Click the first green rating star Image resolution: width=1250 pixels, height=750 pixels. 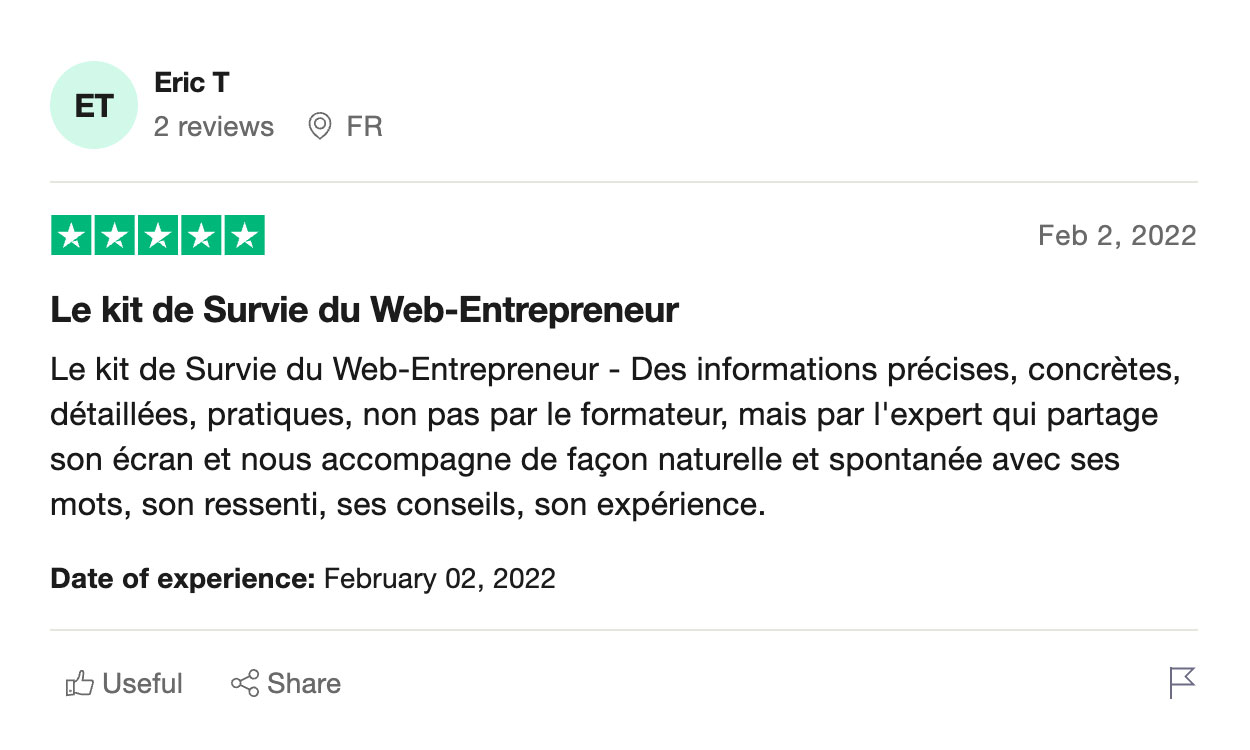pos(71,236)
